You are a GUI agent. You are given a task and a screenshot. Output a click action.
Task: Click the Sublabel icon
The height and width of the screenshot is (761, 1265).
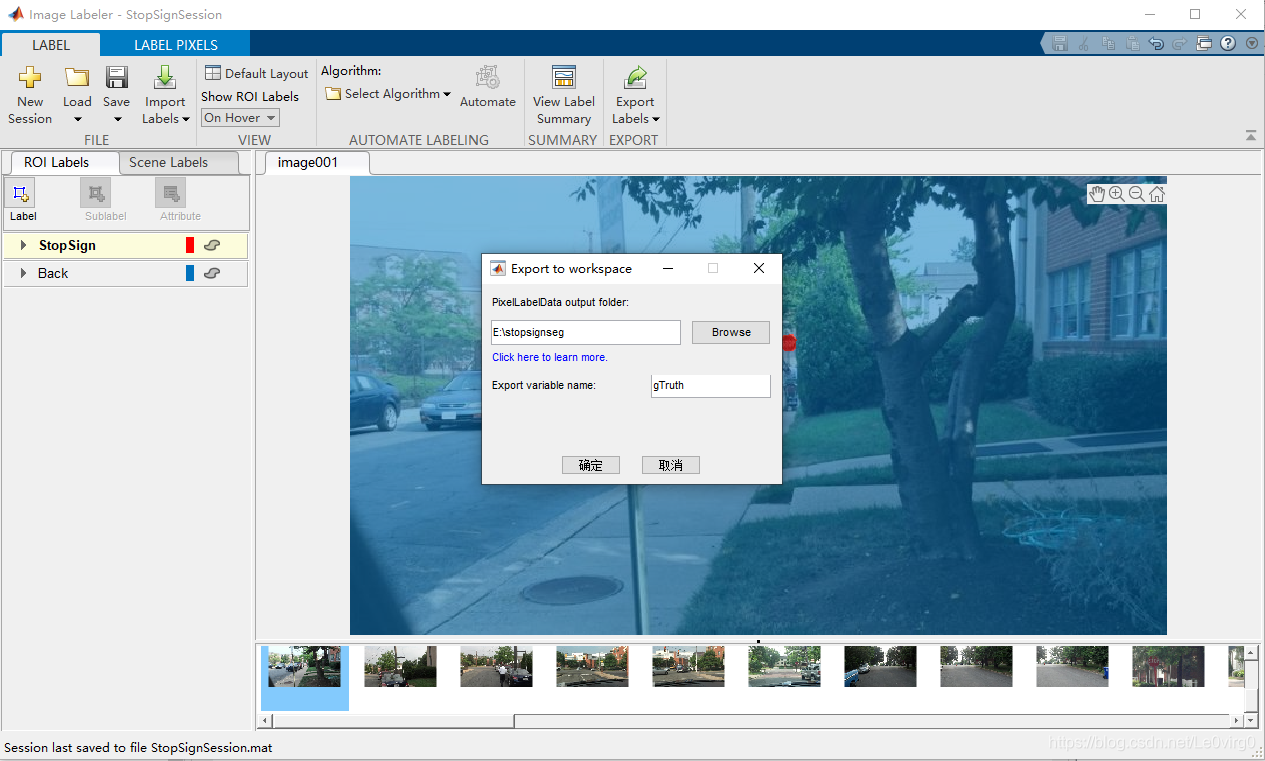[96, 193]
